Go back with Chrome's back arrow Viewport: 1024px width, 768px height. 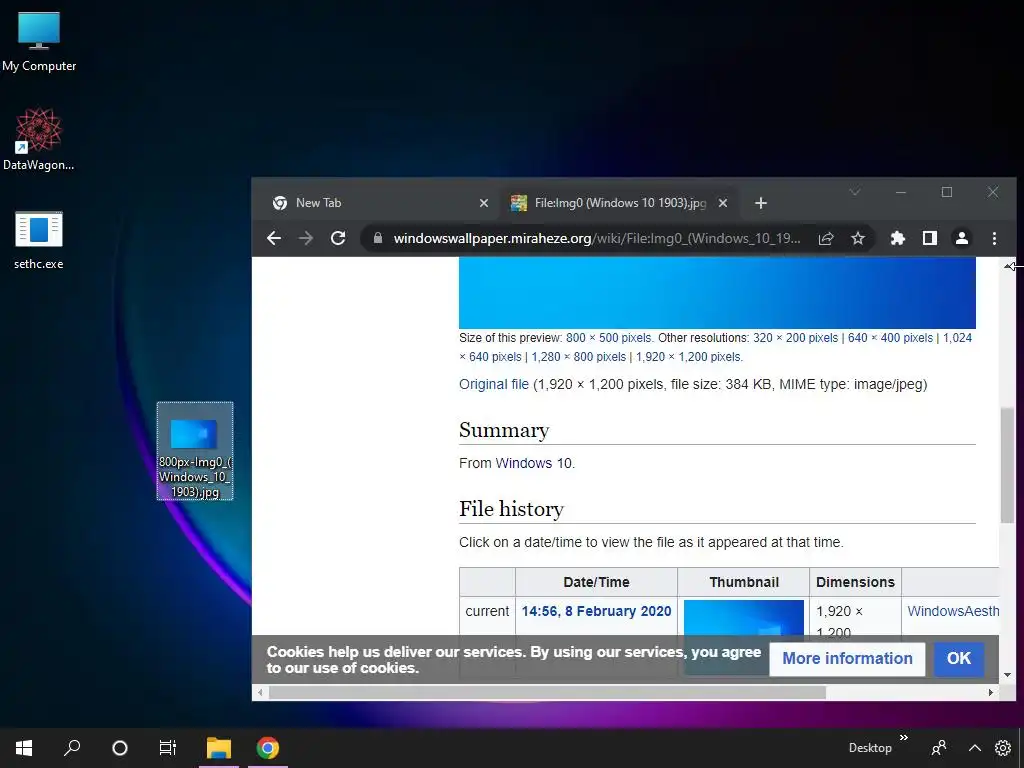[x=274, y=238]
